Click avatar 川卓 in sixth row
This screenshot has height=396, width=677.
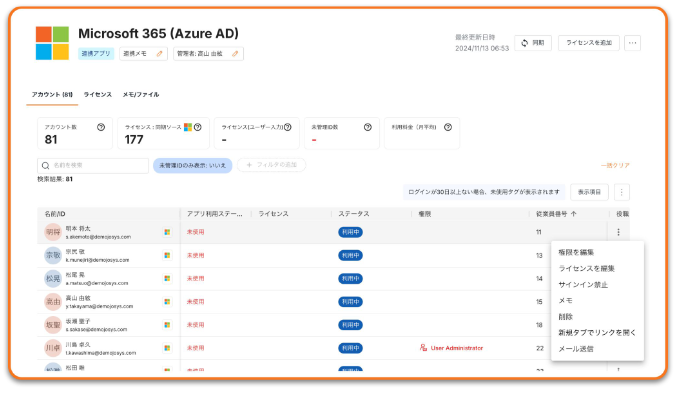click(x=53, y=348)
